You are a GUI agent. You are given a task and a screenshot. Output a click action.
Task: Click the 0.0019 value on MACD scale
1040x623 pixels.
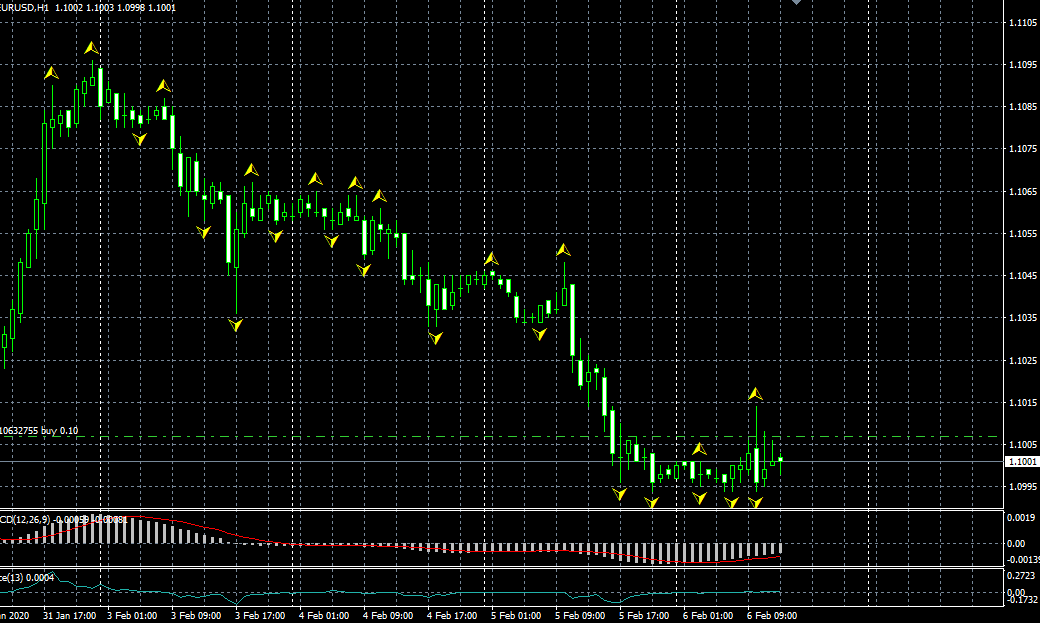click(x=1022, y=519)
